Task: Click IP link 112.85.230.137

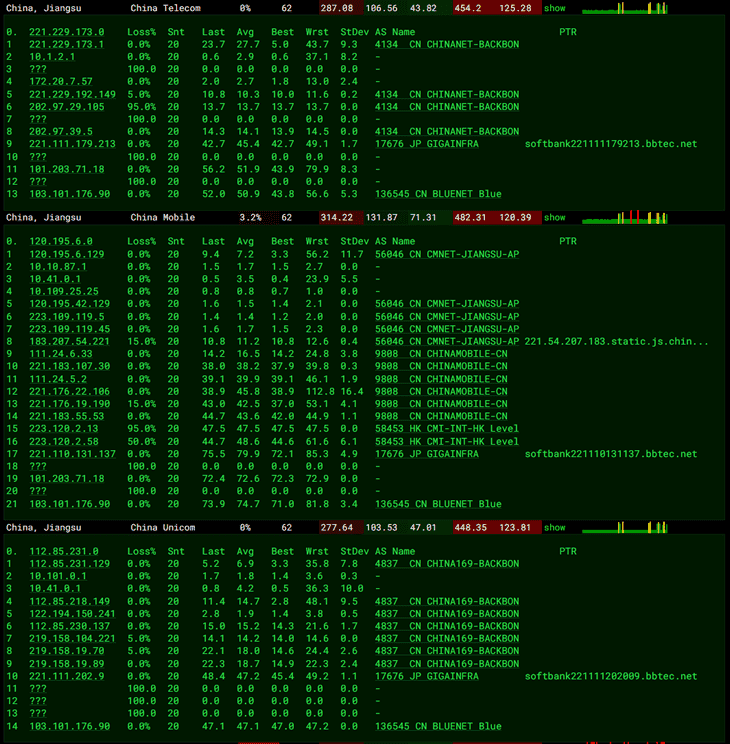Action: 69,626
